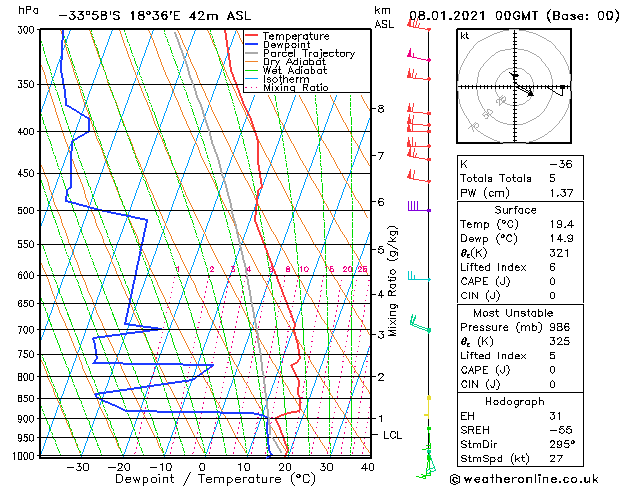Viewport: 629px width, 486px height.
Task: Click the 'kt' label in the hodograph box
Action: click(x=465, y=35)
